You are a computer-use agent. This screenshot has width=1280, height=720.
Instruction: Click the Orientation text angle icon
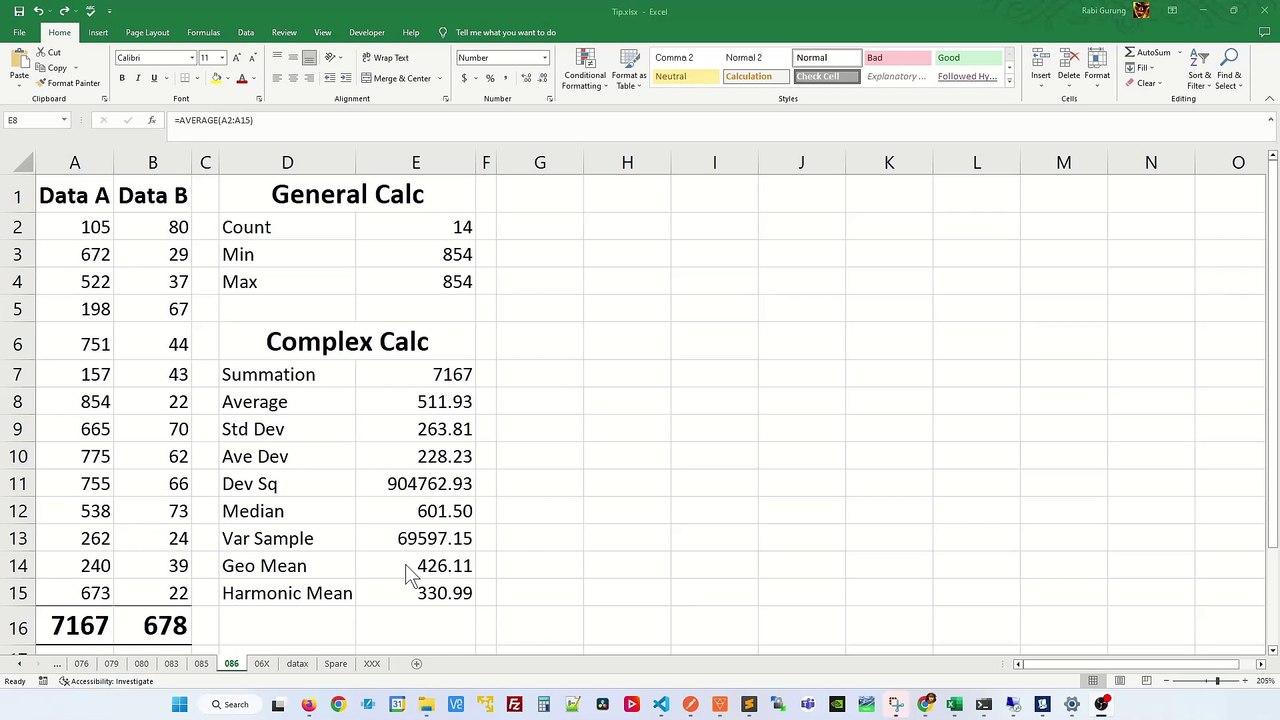tap(329, 58)
